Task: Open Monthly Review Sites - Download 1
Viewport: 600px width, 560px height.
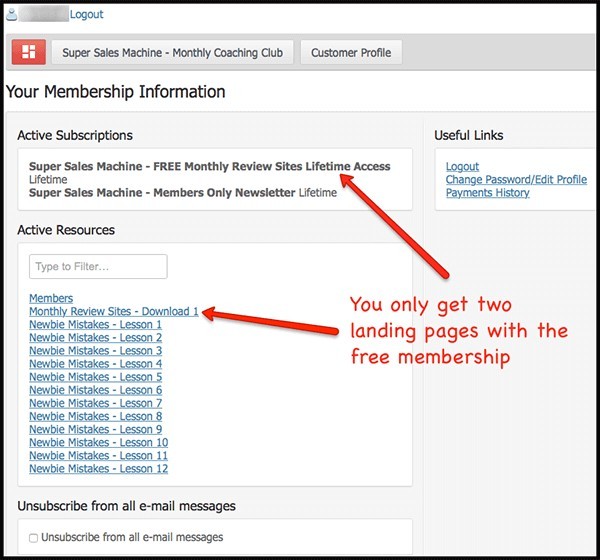Action: (114, 311)
